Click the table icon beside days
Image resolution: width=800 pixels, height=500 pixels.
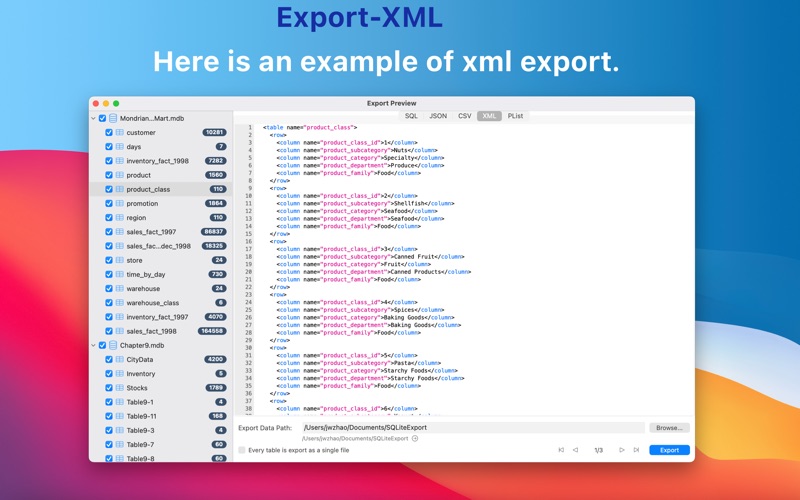pyautogui.click(x=119, y=146)
